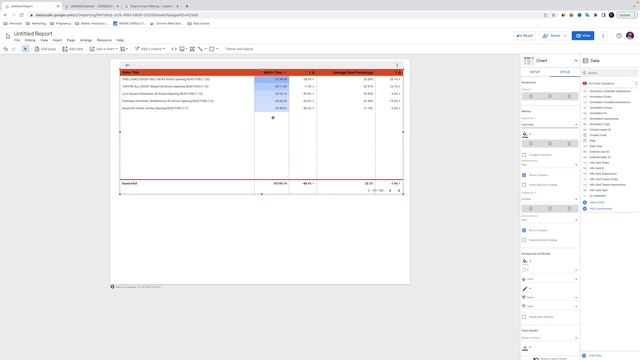Click the Date Time field in Data panel

pyautogui.click(x=596, y=146)
